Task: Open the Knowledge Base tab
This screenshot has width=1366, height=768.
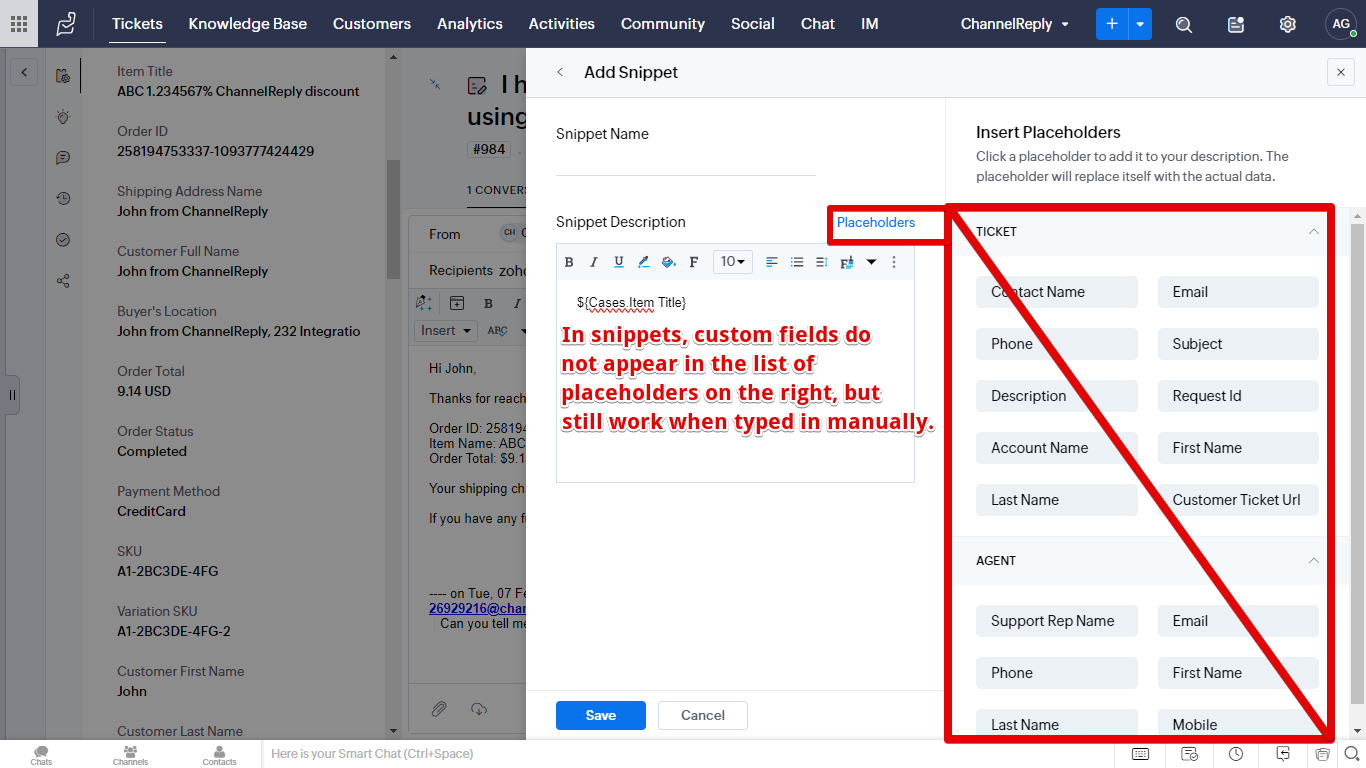Action: [248, 24]
